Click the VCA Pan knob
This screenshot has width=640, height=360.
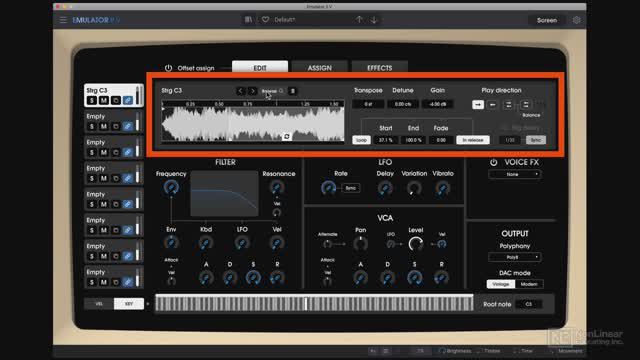tap(360, 244)
